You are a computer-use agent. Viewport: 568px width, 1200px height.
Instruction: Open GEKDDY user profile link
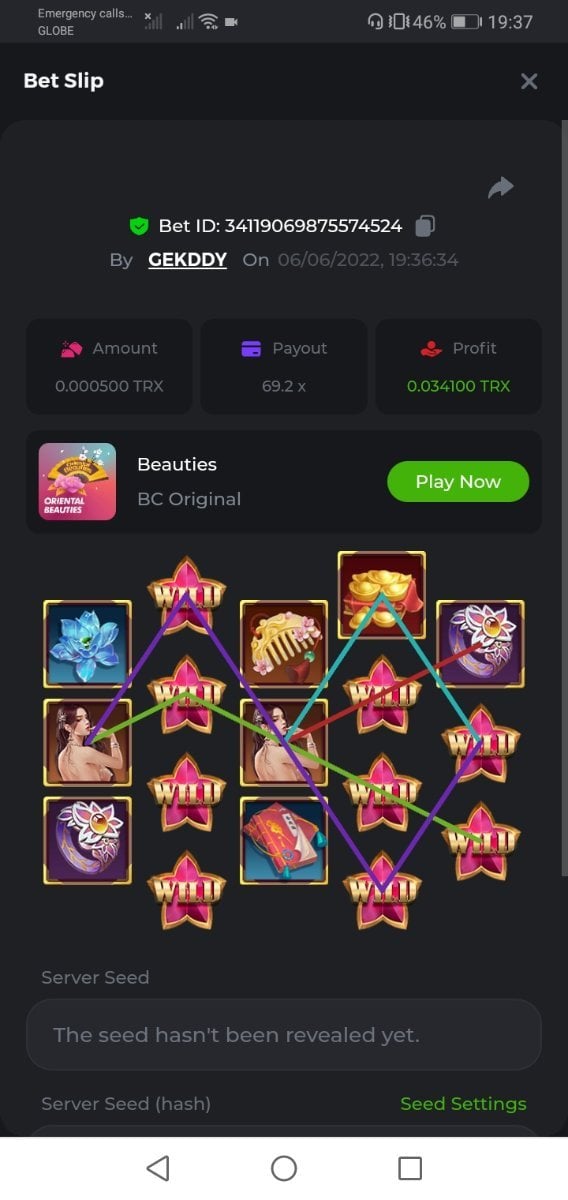pyautogui.click(x=188, y=260)
